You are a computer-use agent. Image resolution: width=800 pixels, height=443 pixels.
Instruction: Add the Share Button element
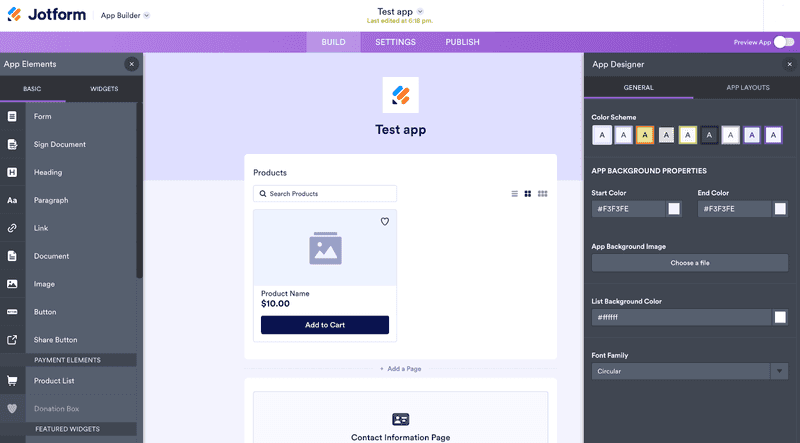pyautogui.click(x=68, y=340)
